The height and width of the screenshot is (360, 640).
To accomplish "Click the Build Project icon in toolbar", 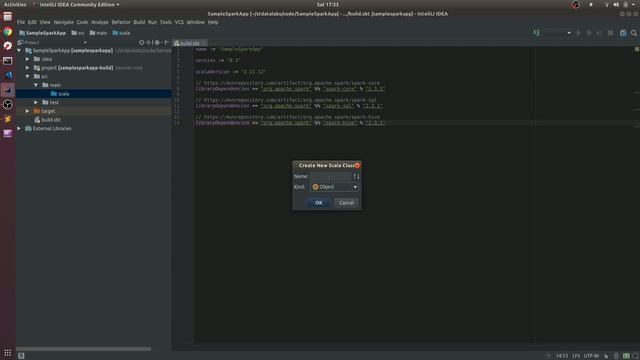I will coord(536,33).
